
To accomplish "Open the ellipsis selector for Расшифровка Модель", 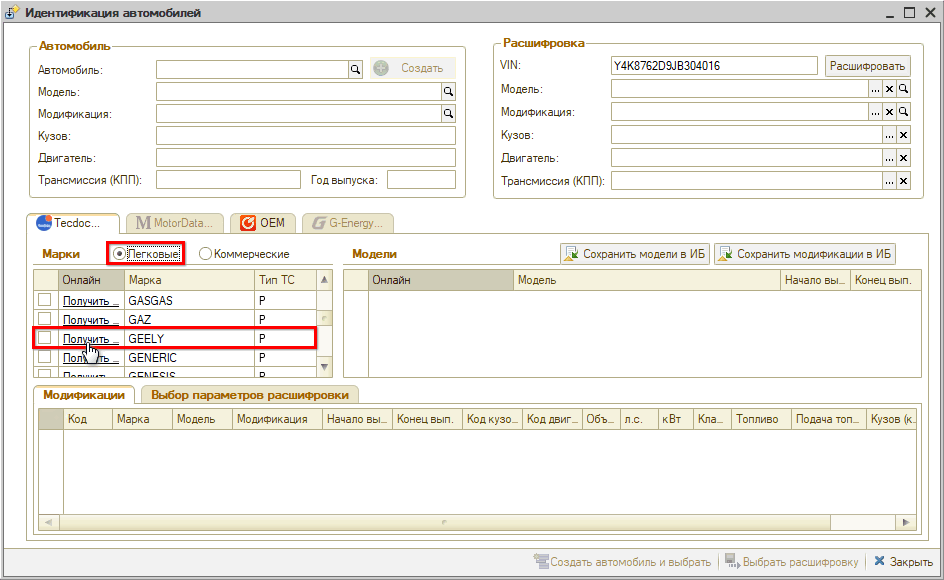I will point(875,90).
